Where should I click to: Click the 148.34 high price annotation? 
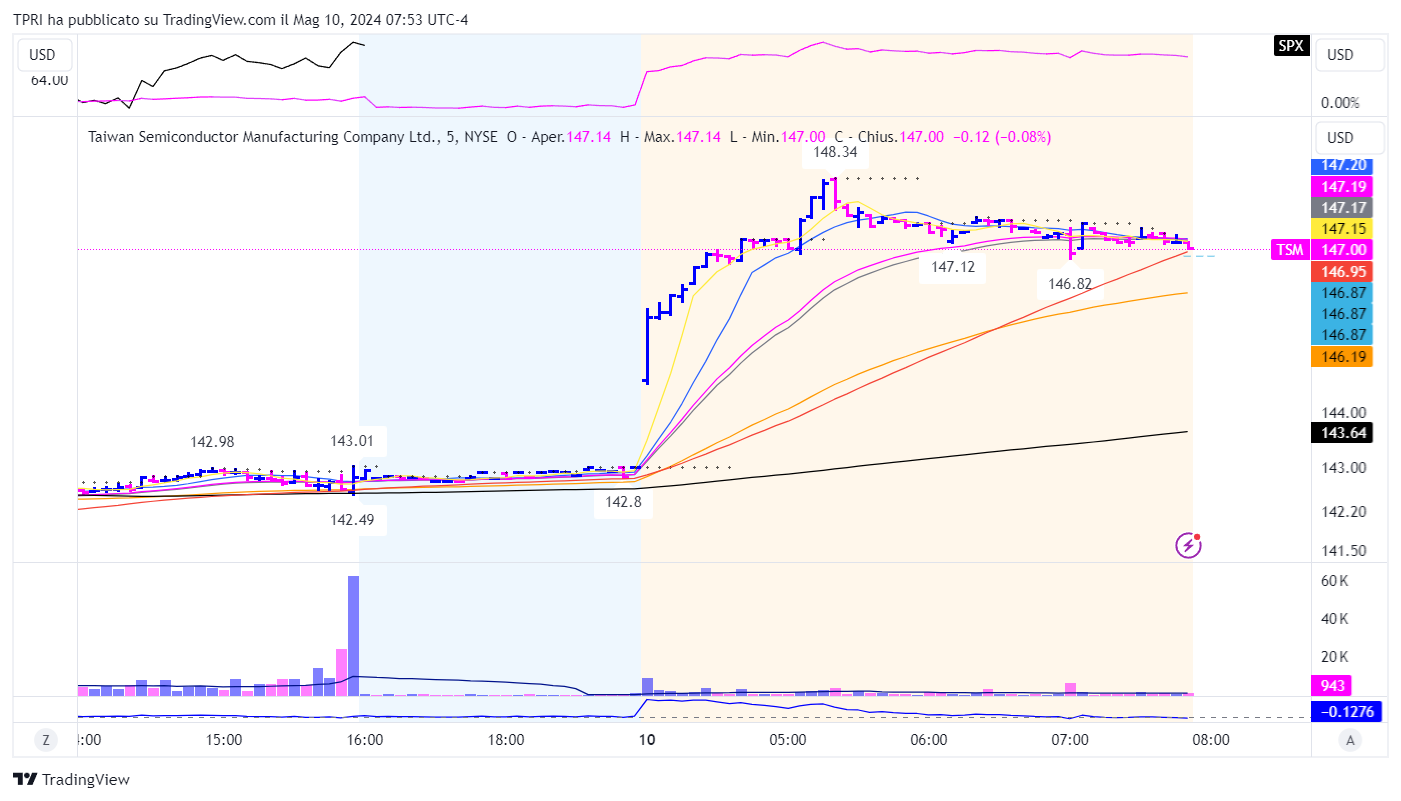coord(834,154)
